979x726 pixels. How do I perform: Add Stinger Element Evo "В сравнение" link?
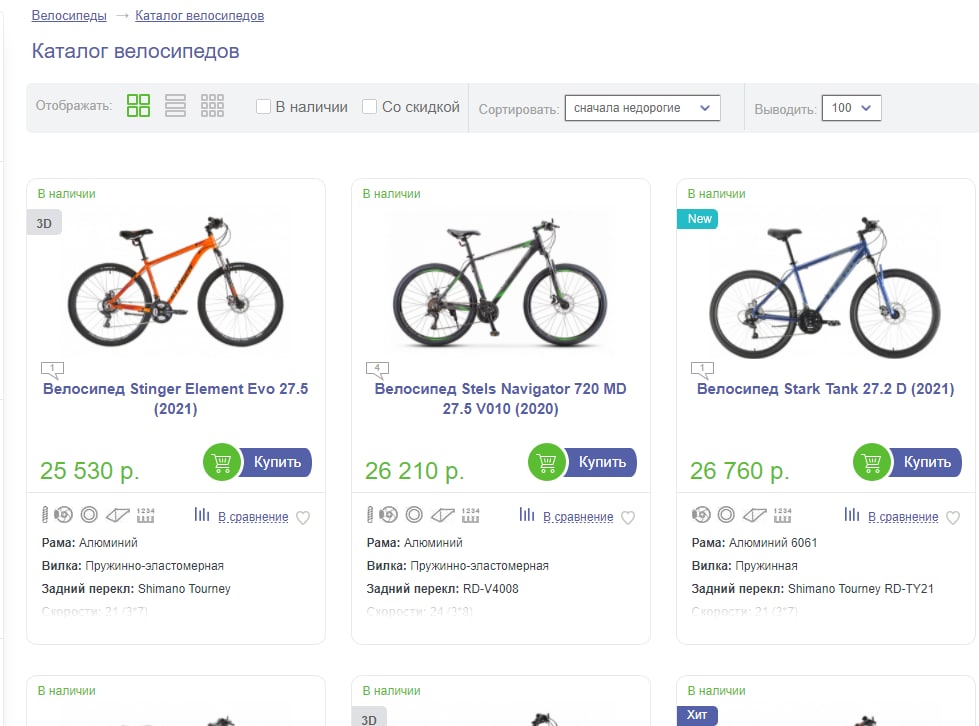click(x=253, y=517)
